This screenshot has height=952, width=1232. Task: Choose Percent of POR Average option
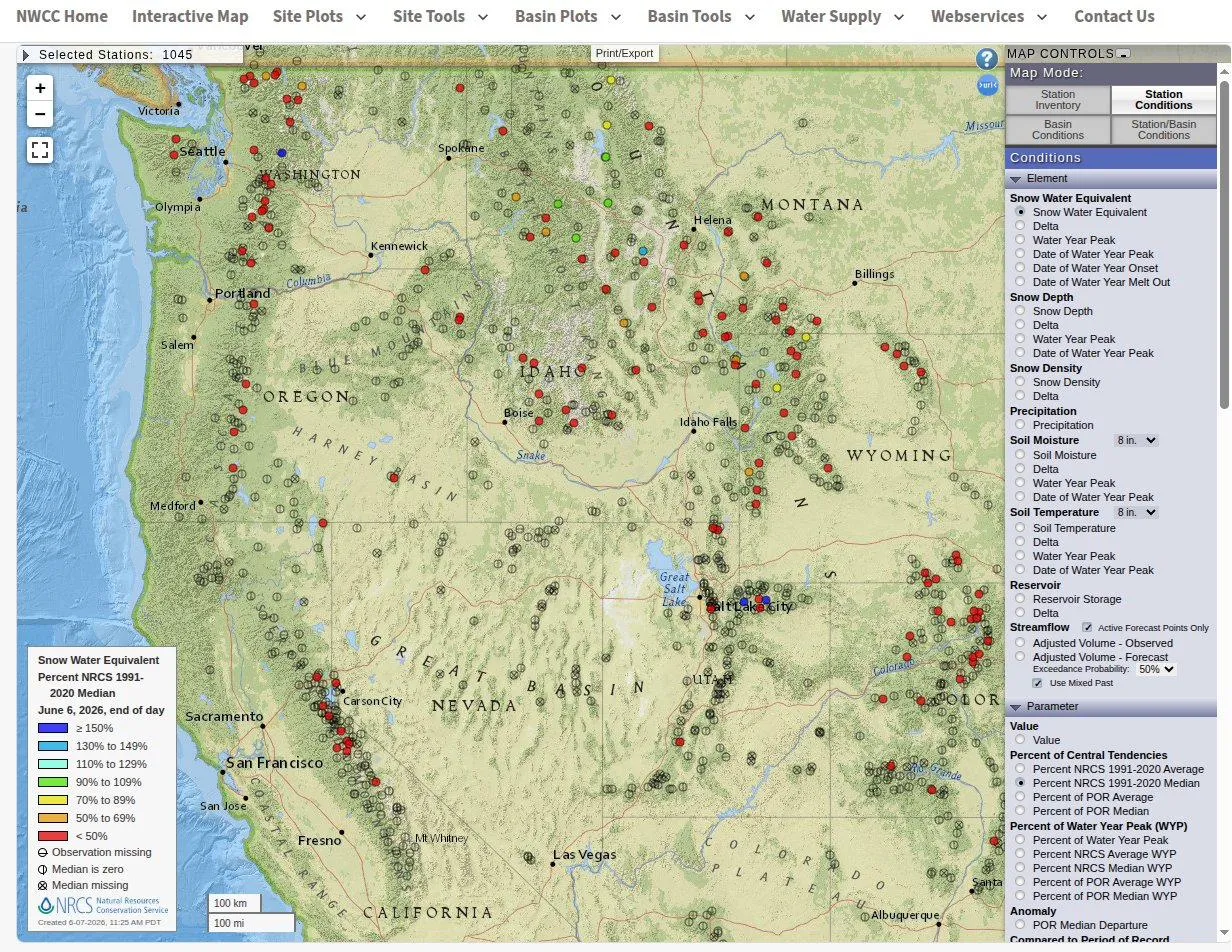[1020, 797]
